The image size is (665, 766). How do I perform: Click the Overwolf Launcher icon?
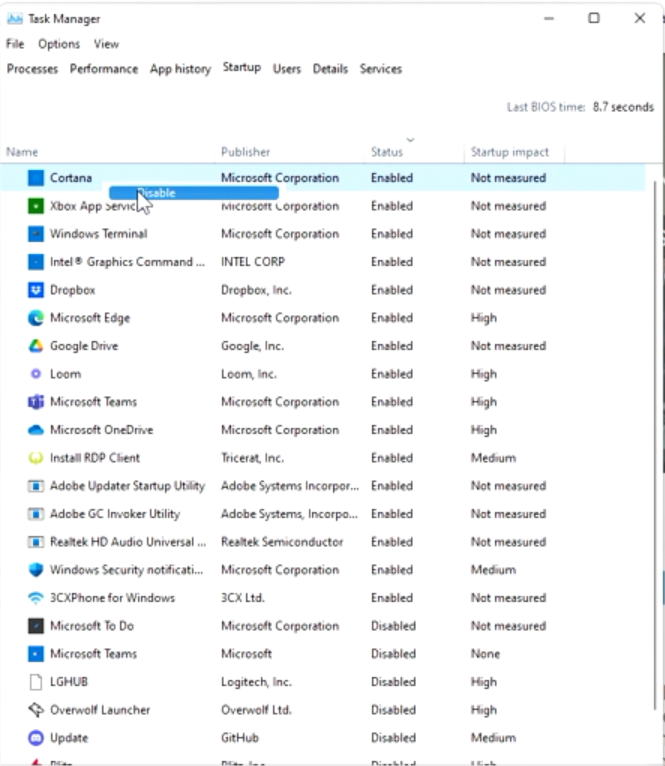(x=36, y=710)
